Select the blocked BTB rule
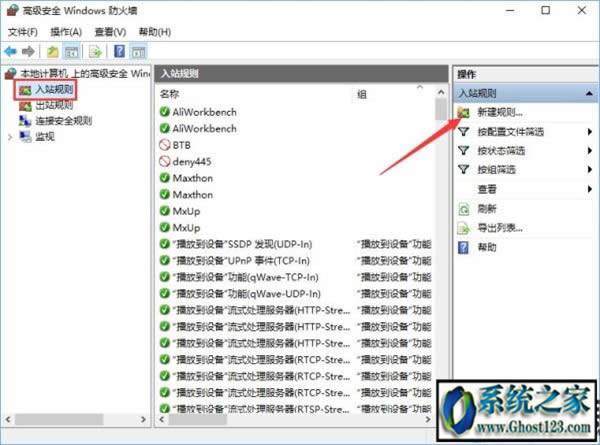The width and height of the screenshot is (600, 445). 181,145
